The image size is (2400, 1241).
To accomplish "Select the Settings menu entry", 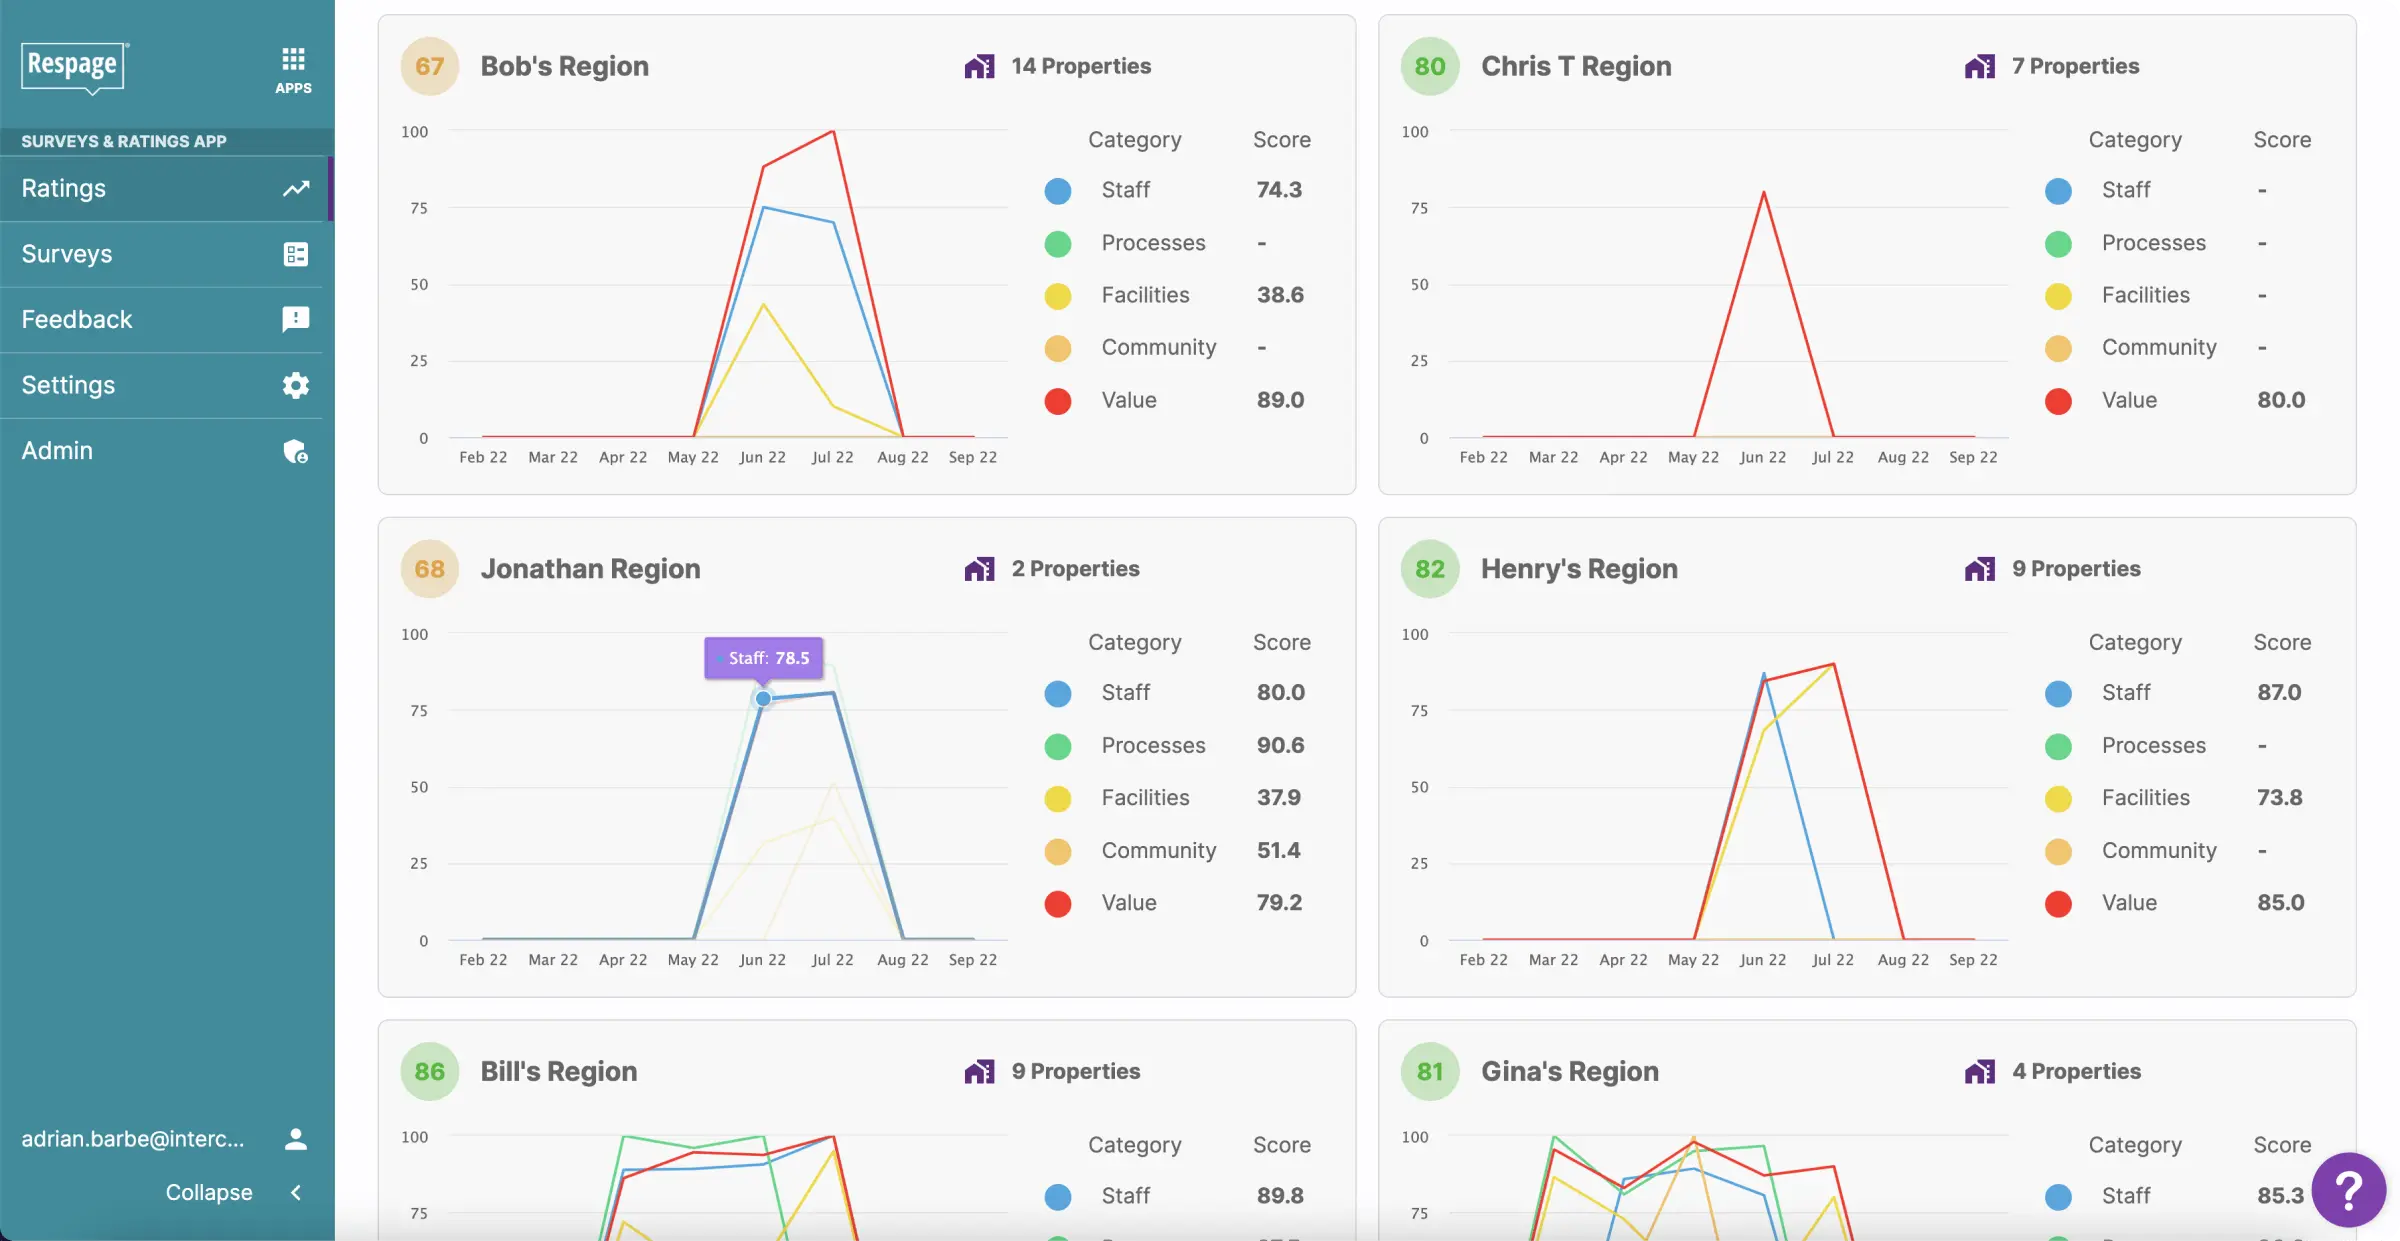I will (x=68, y=385).
